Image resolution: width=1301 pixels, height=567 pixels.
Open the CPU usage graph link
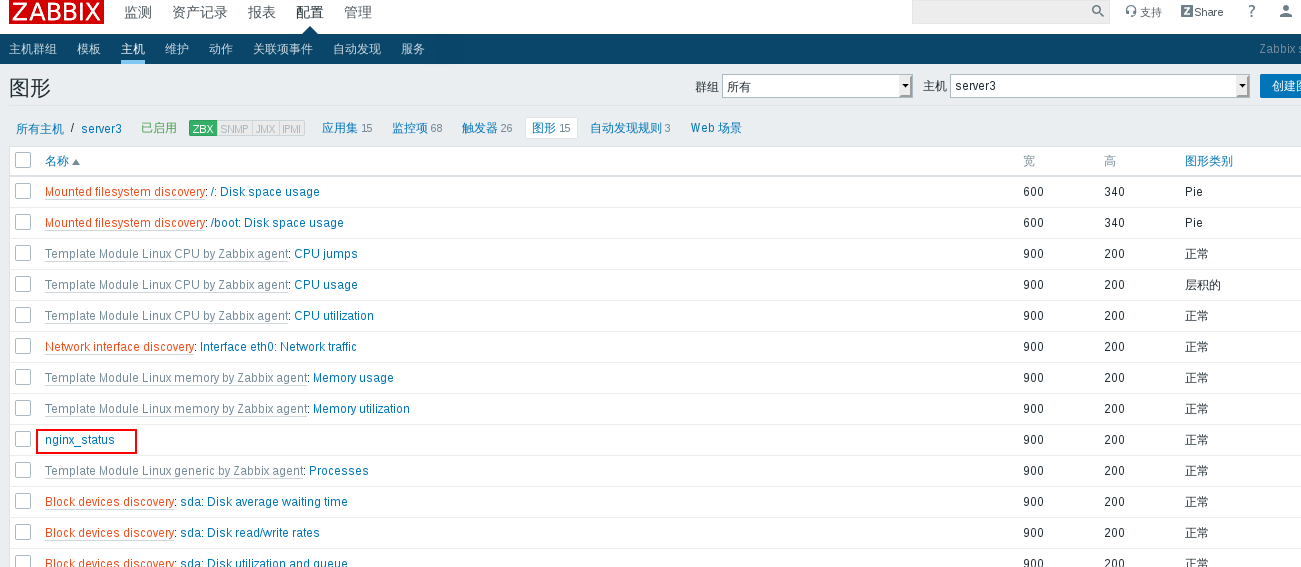pos(326,285)
